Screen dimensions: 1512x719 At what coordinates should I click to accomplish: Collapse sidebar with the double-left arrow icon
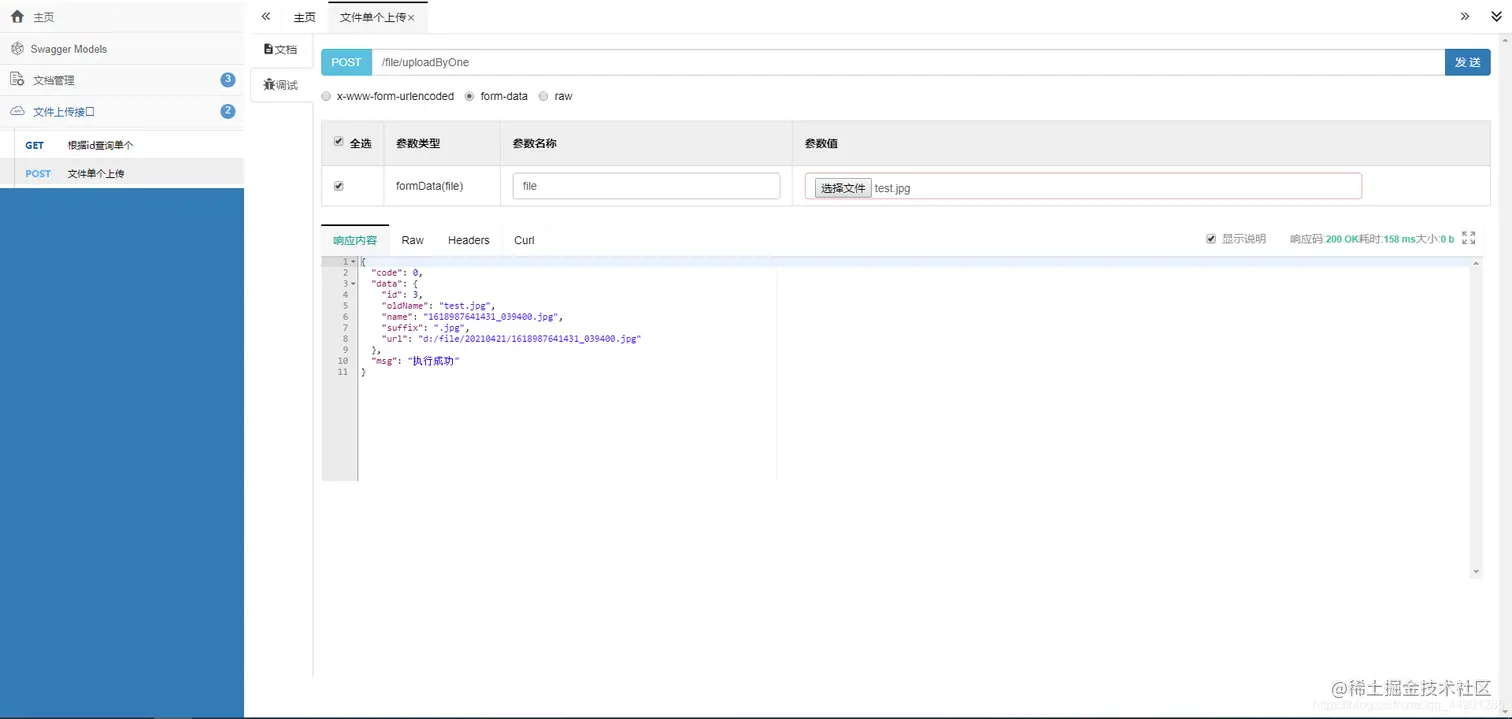pyautogui.click(x=266, y=16)
